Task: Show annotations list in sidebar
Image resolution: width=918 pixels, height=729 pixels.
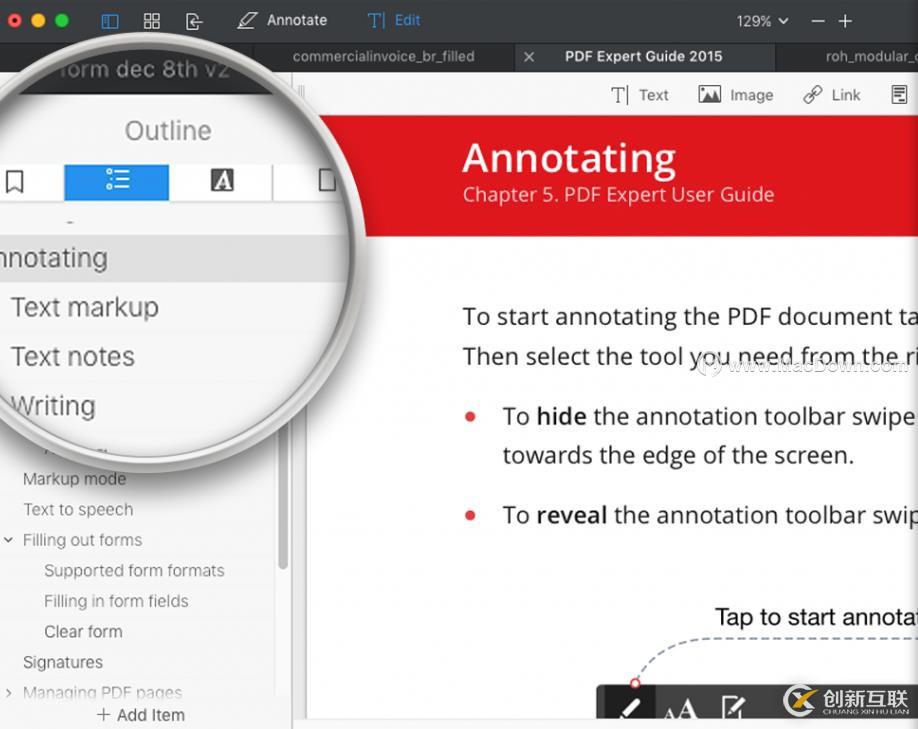Action: pos(222,180)
